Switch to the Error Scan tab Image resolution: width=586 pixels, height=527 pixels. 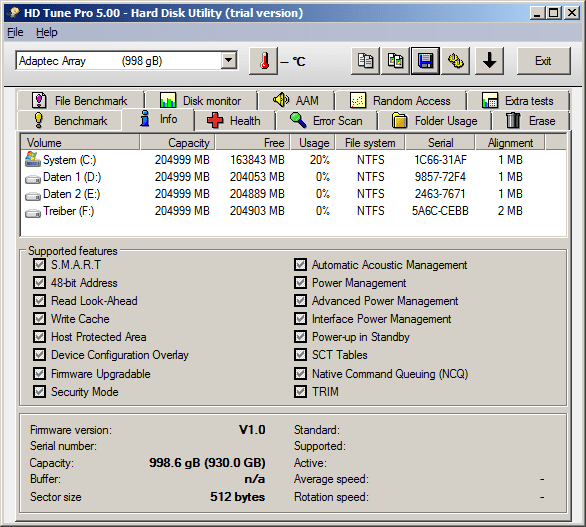pyautogui.click(x=326, y=121)
